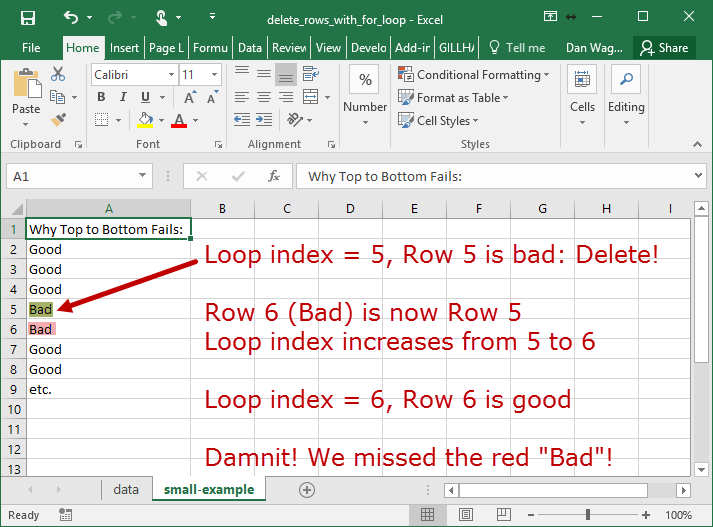Click the Cut scissors icon

coord(58,74)
